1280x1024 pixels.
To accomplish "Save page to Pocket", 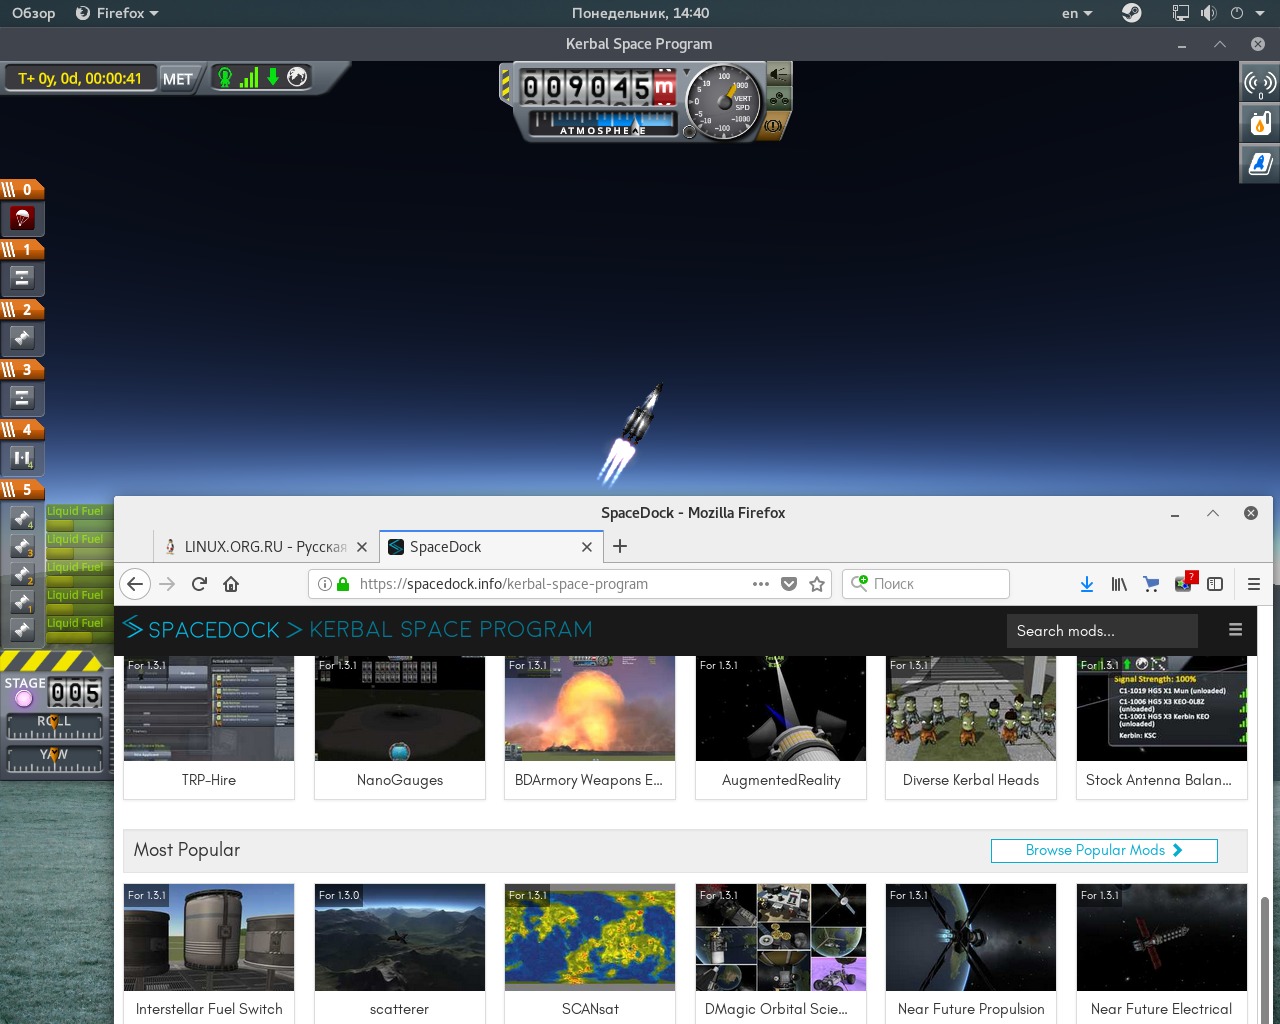I will [789, 584].
